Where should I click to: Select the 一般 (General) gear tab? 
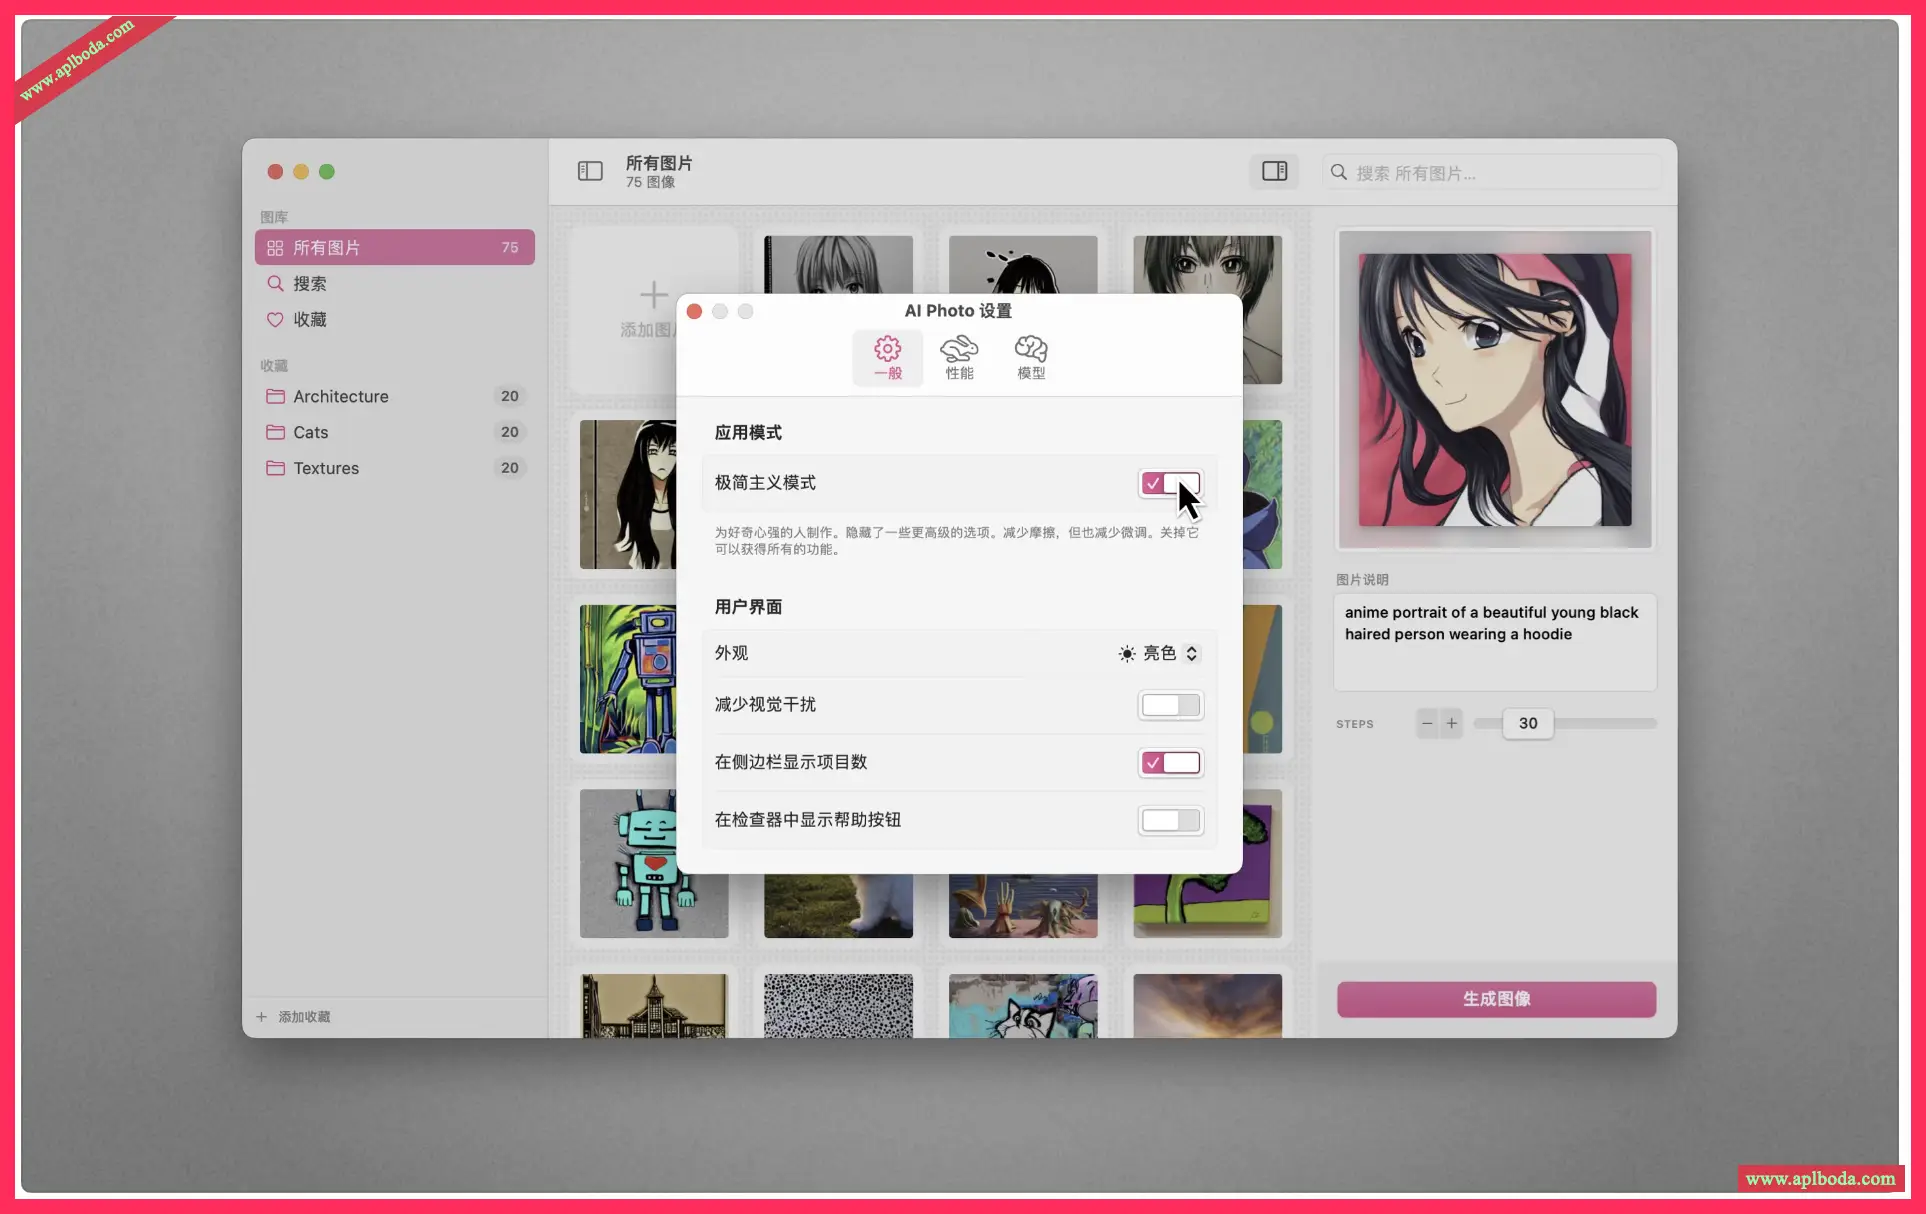pyautogui.click(x=887, y=357)
